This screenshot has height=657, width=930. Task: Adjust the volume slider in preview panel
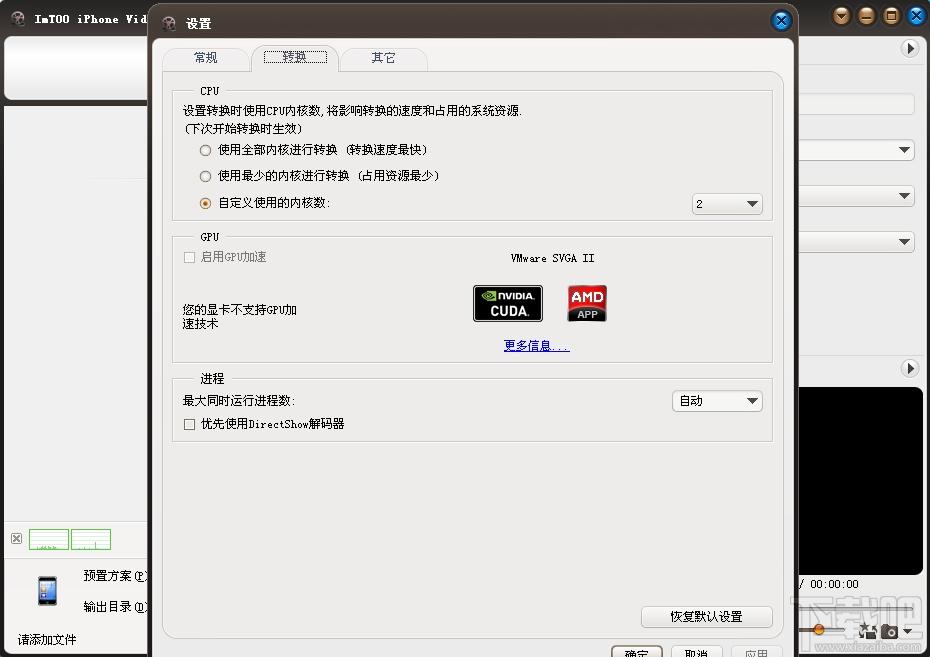tap(818, 630)
